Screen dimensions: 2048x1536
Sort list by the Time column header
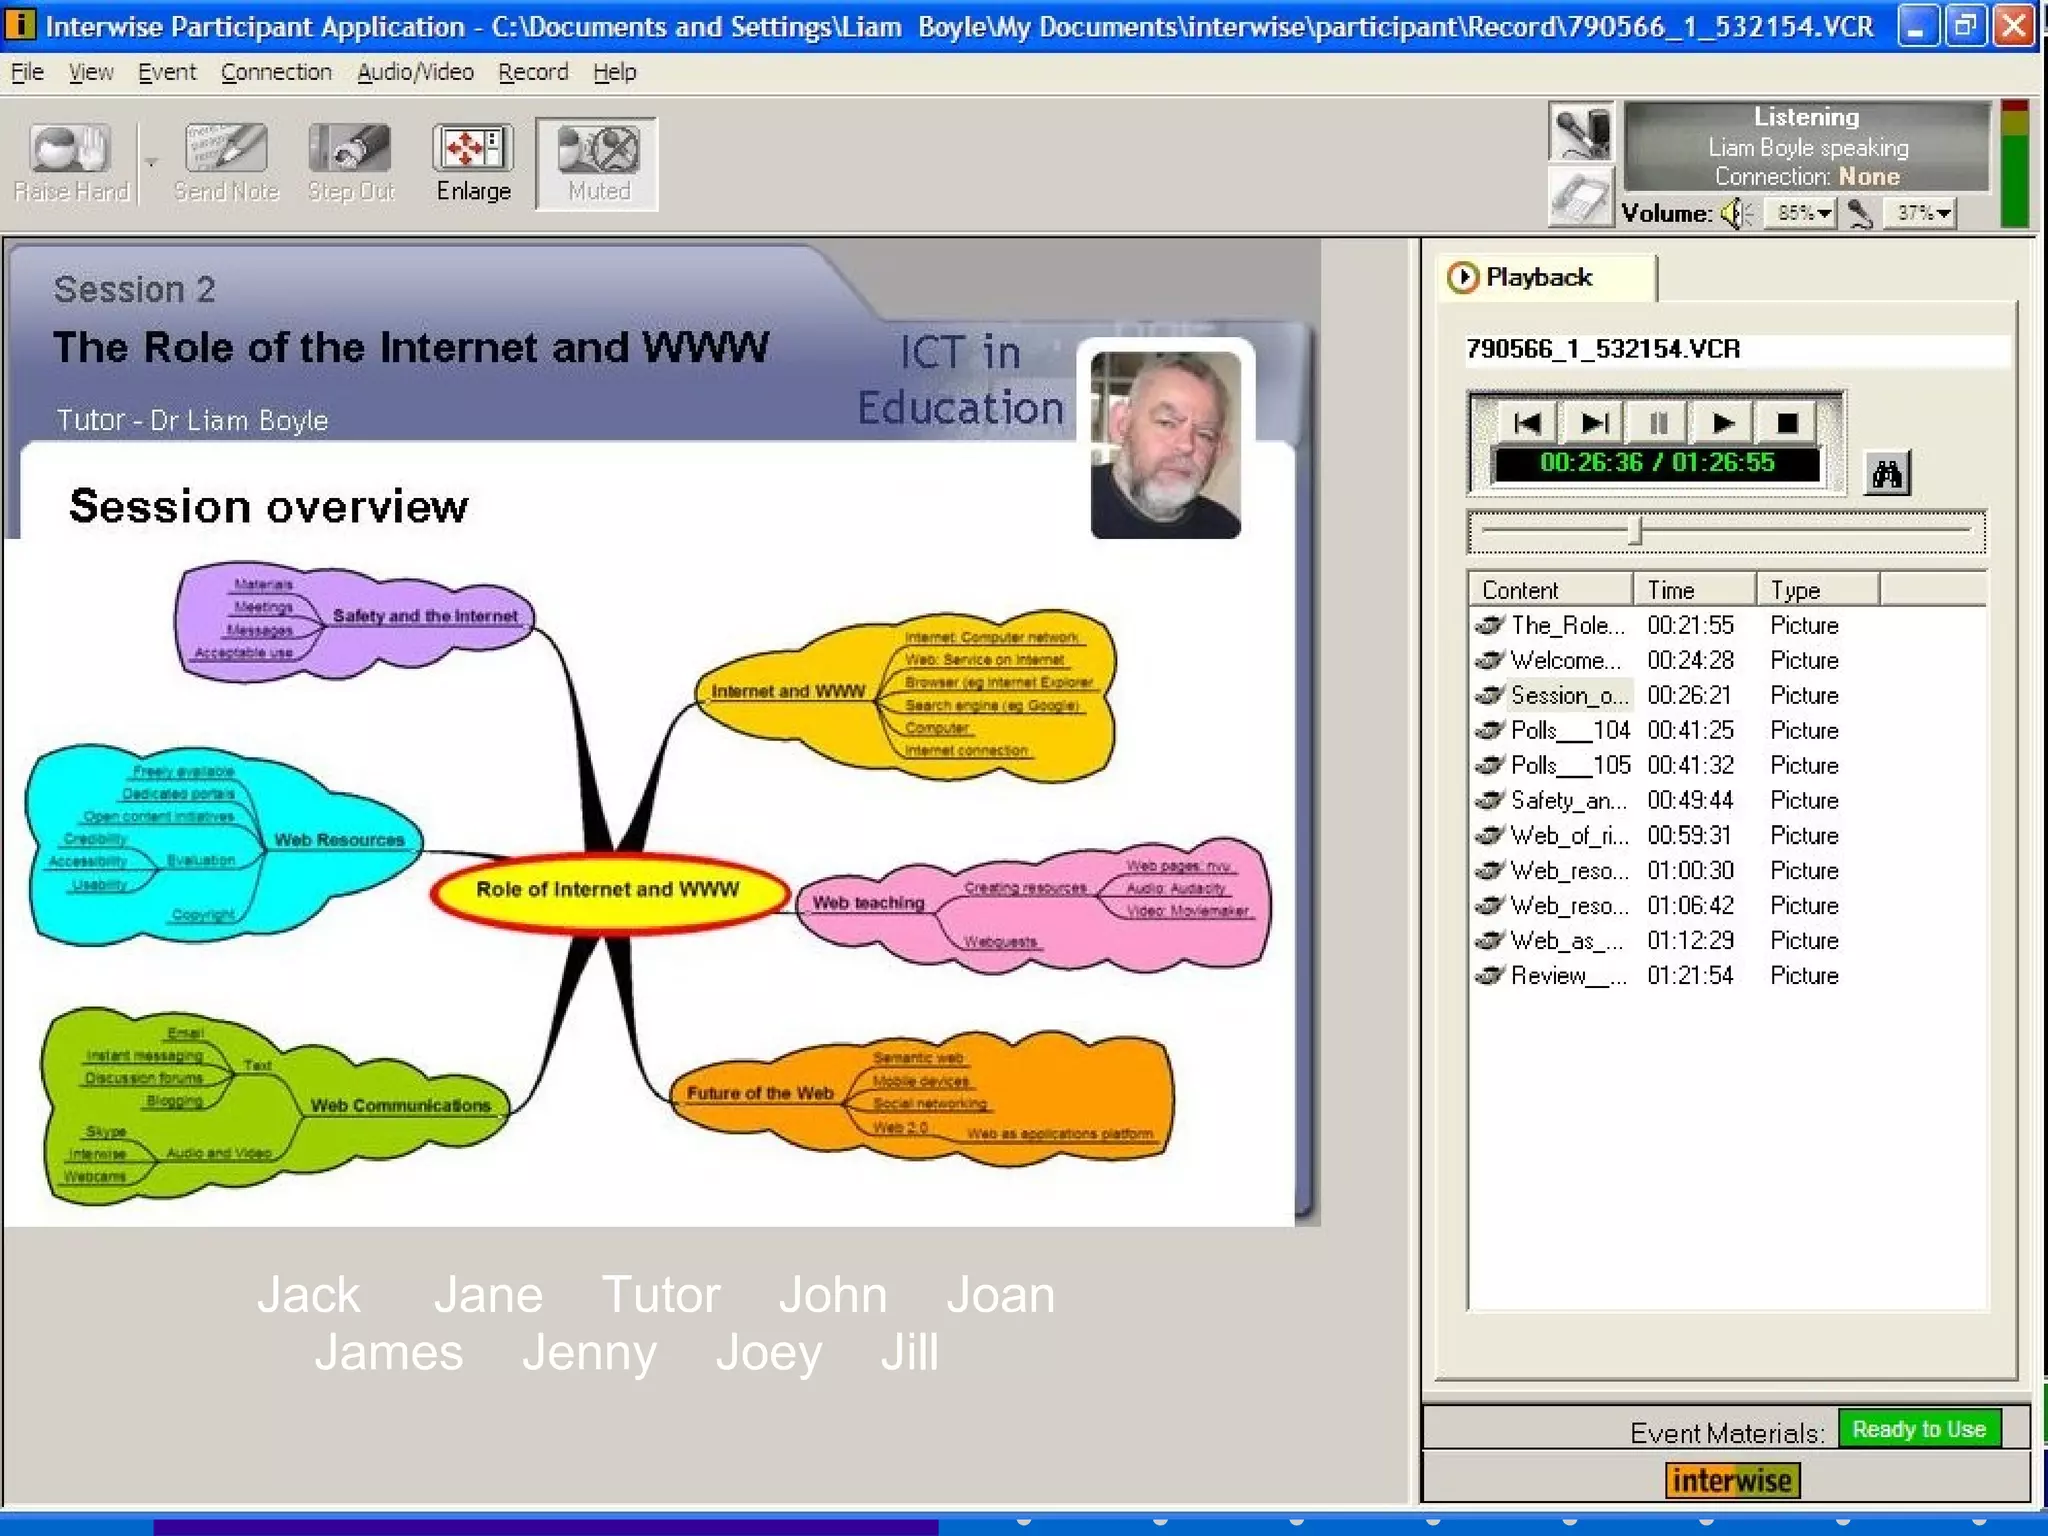[1693, 590]
